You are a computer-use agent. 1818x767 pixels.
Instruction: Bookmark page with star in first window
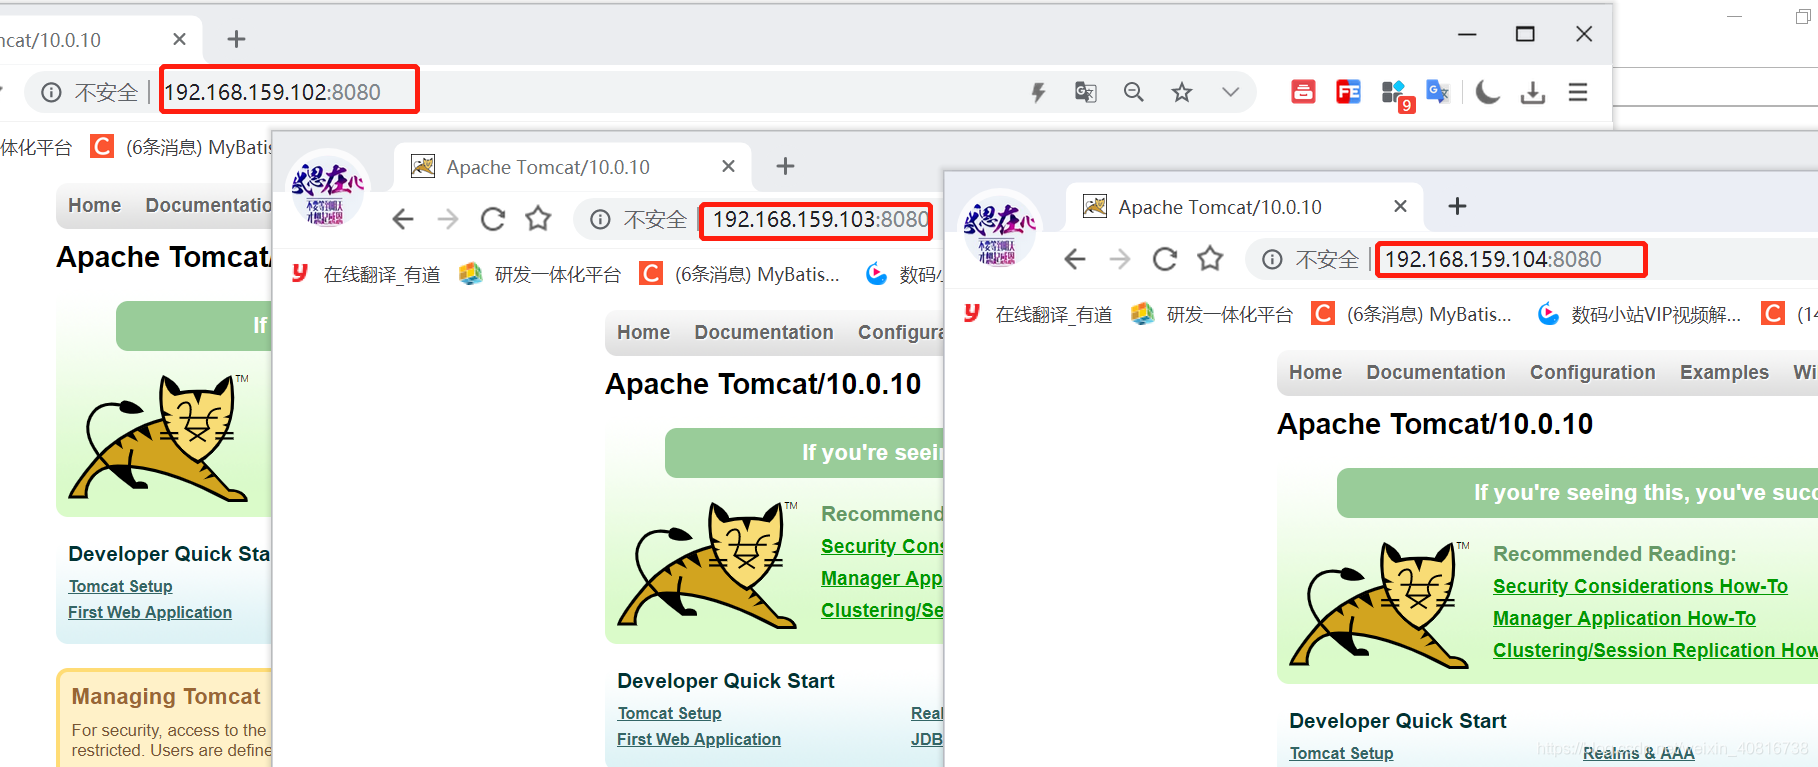click(1182, 93)
